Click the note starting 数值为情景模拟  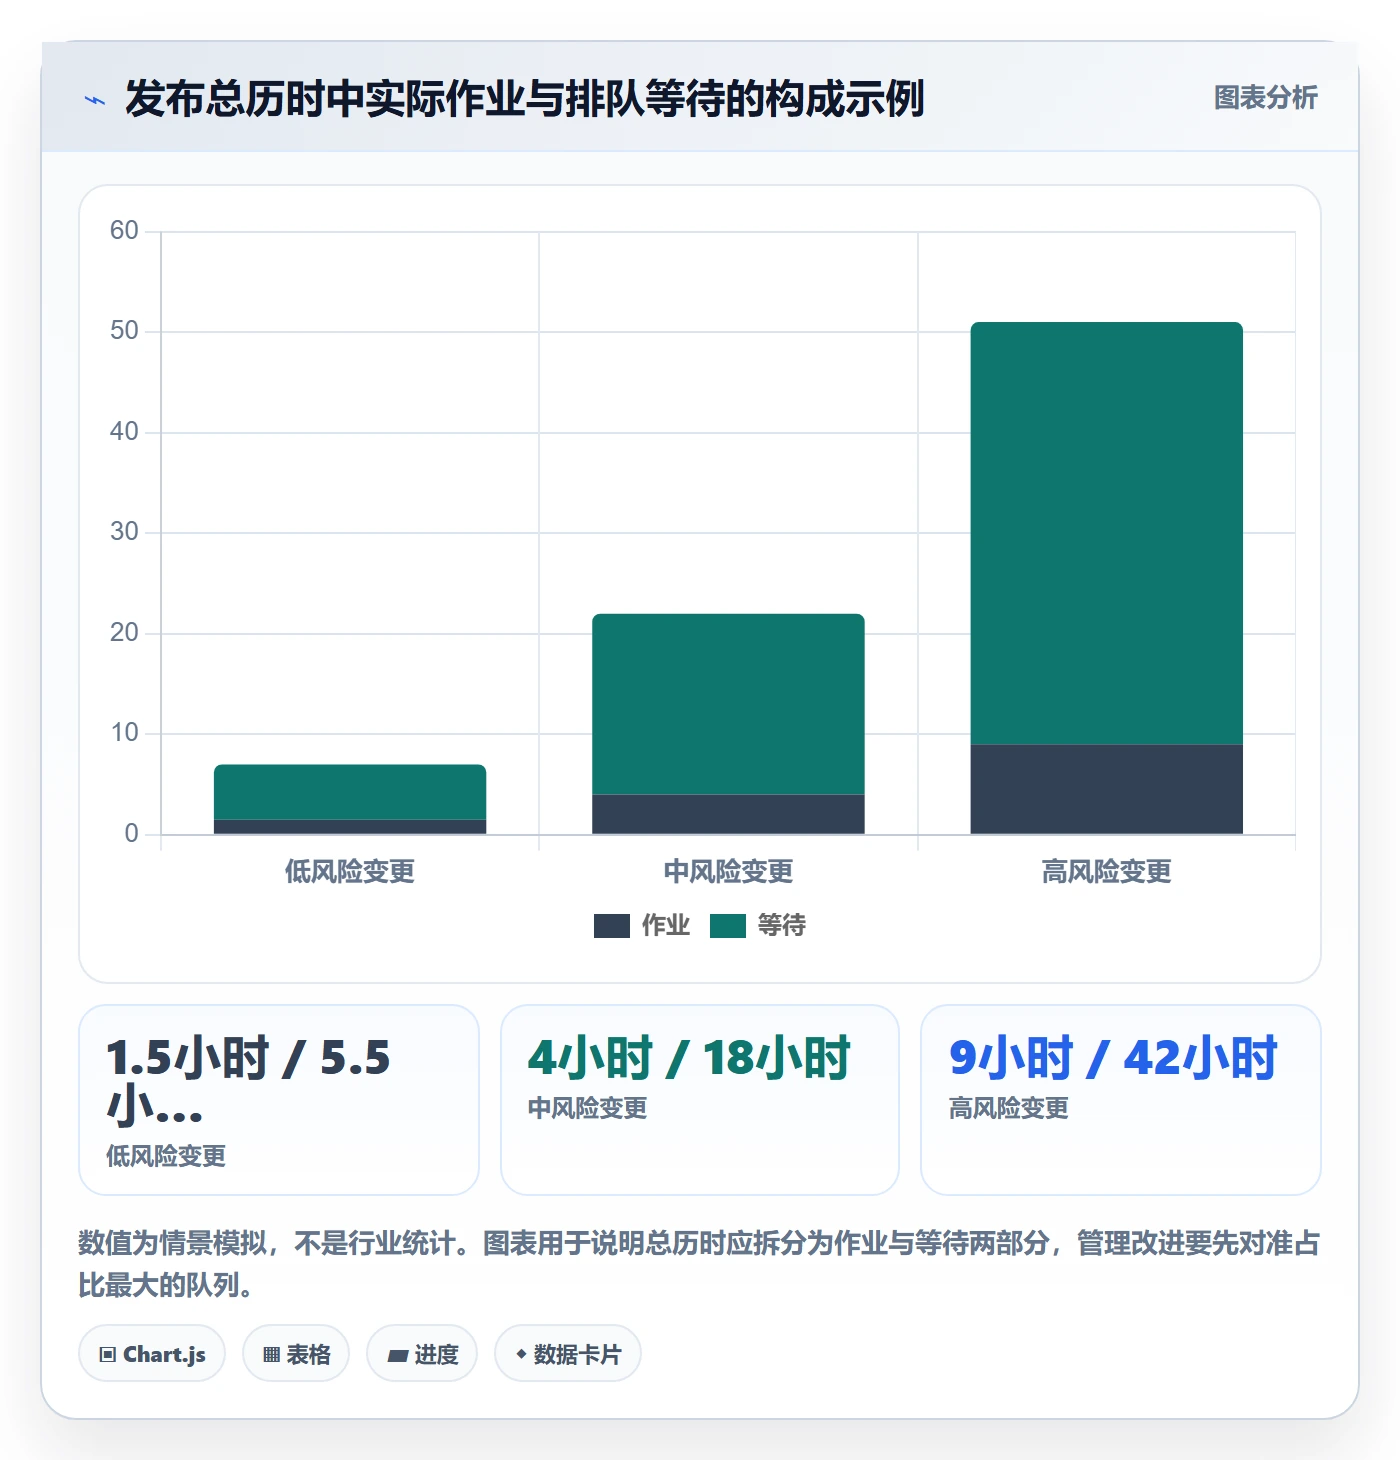coord(699,1264)
